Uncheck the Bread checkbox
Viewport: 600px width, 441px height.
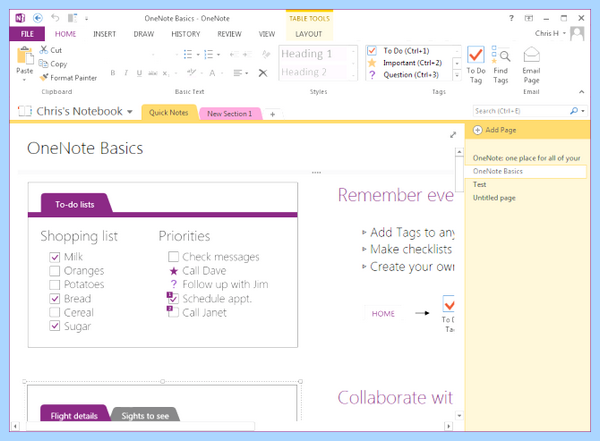(55, 299)
